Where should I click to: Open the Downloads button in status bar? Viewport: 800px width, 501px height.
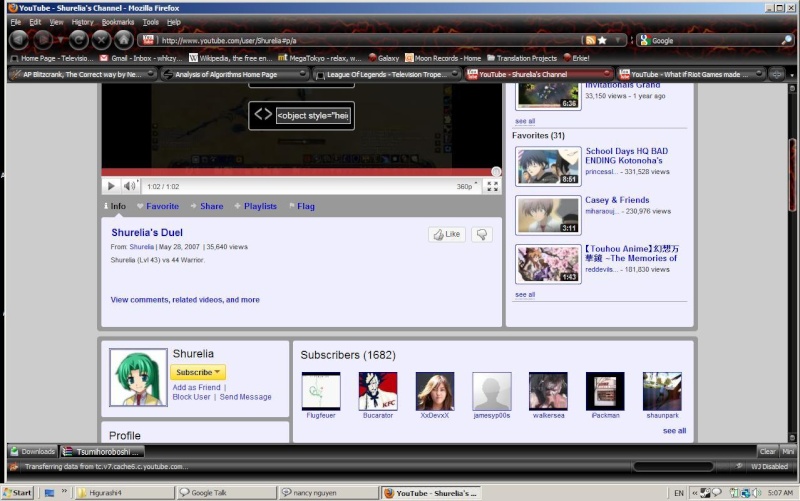[x=33, y=452]
